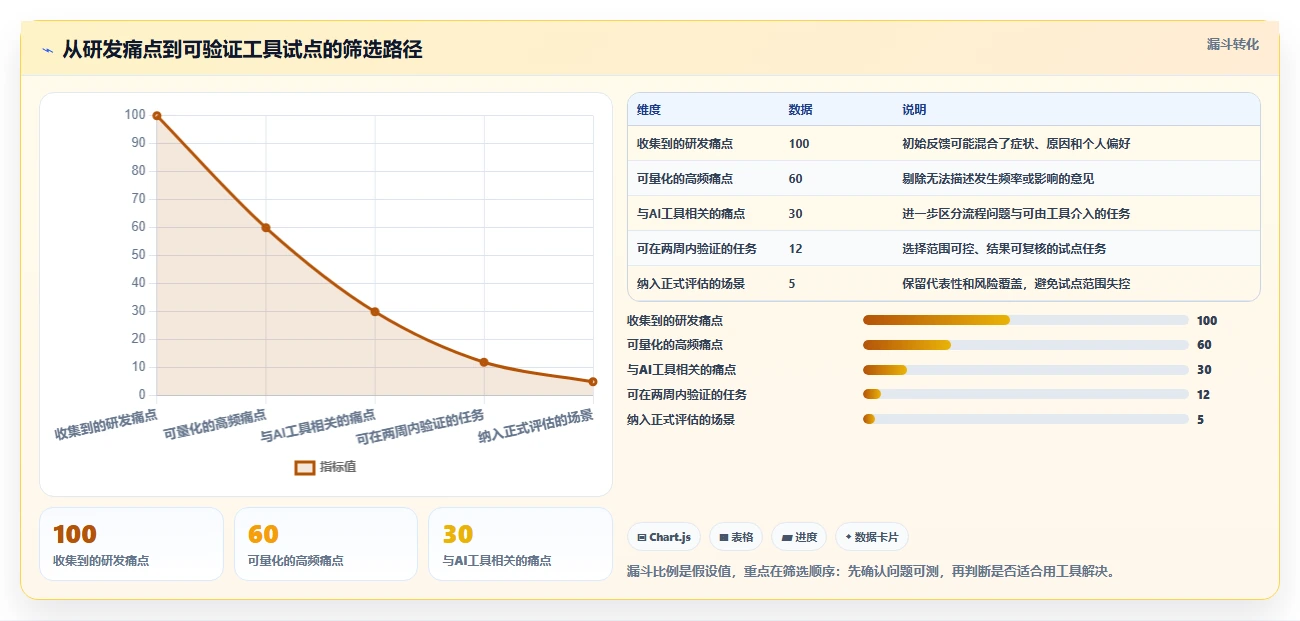Click the chart data point at value 5

point(593,382)
